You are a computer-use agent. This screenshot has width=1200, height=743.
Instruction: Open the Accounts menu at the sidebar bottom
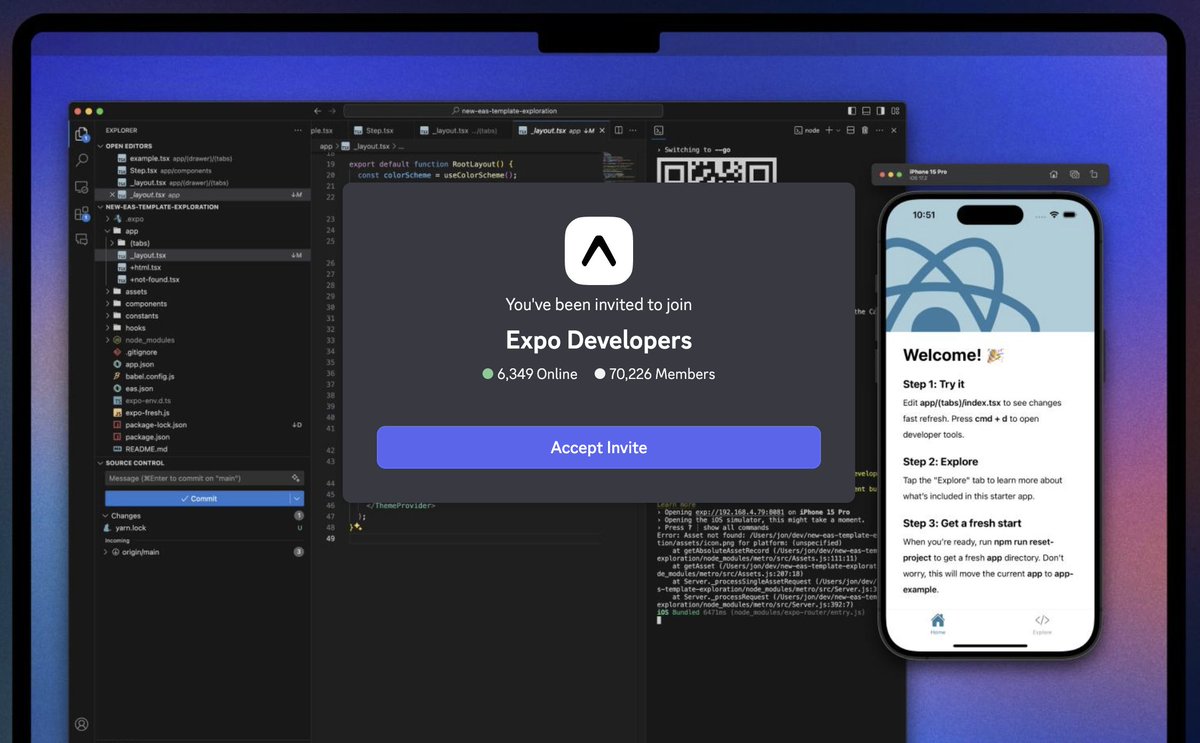pos(82,724)
